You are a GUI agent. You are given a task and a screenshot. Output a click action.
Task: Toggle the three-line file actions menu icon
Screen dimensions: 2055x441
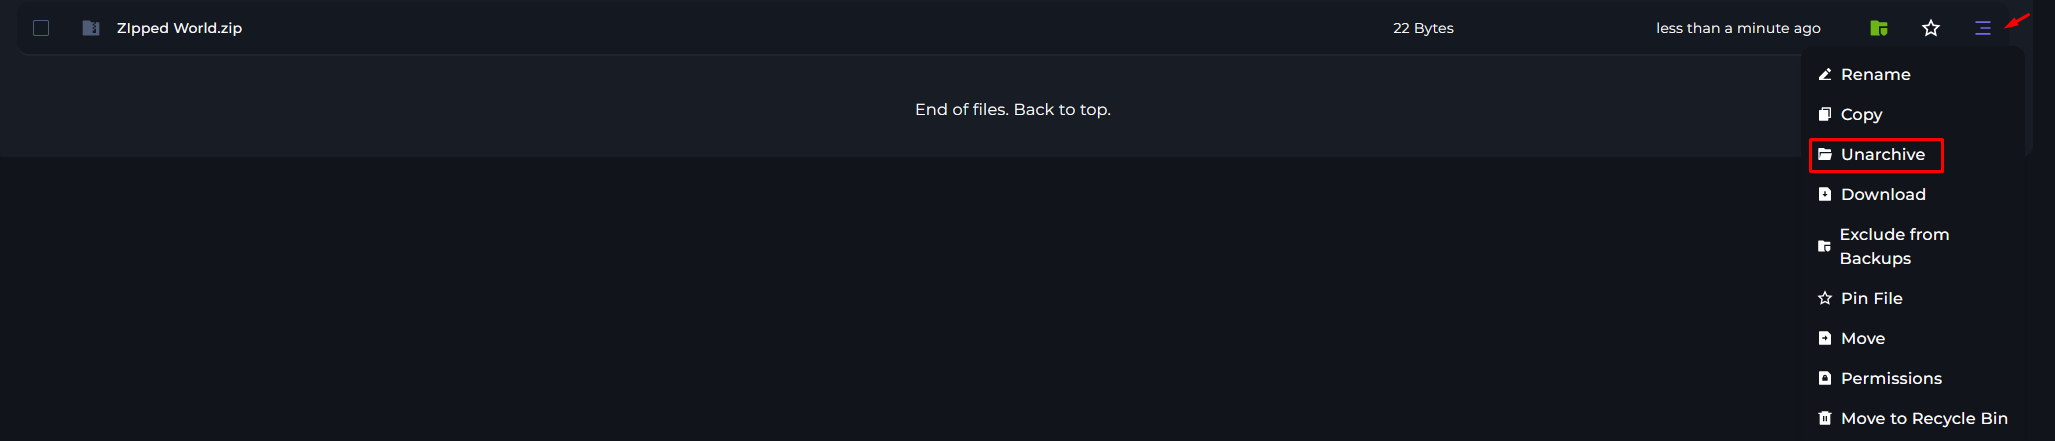[1983, 28]
